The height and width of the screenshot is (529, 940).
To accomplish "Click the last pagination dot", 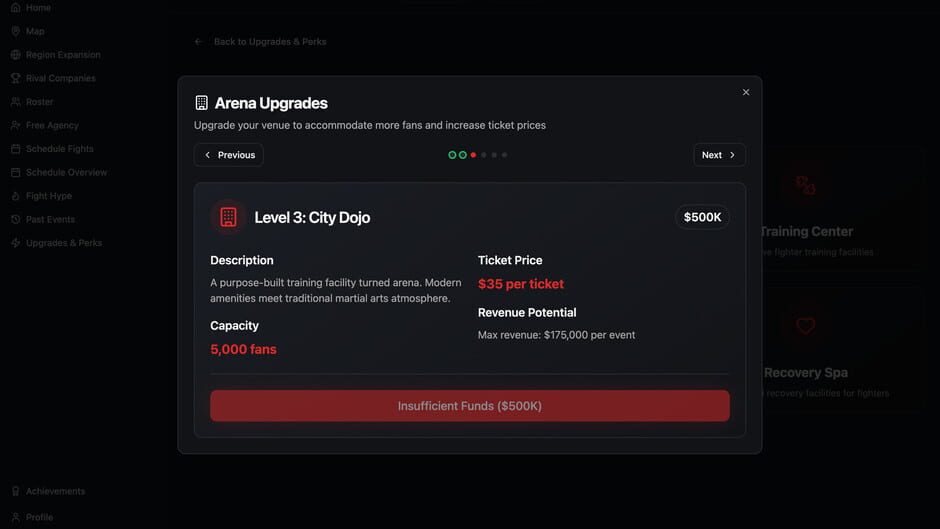I will pyautogui.click(x=505, y=155).
